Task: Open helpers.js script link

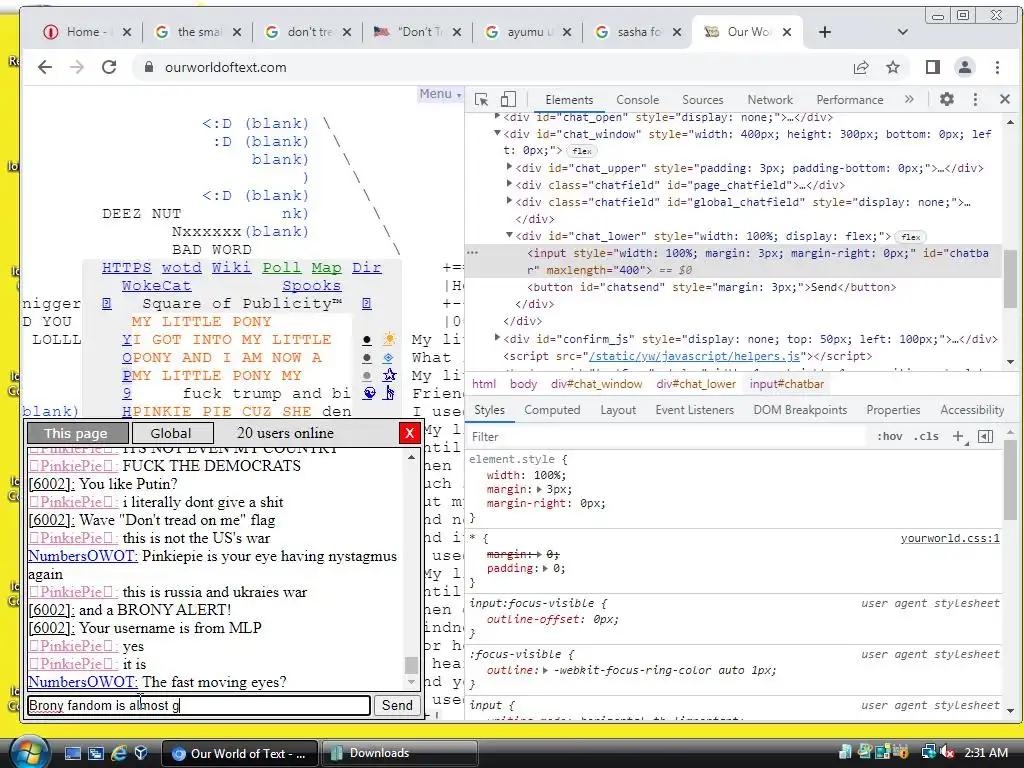Action: 695,357
